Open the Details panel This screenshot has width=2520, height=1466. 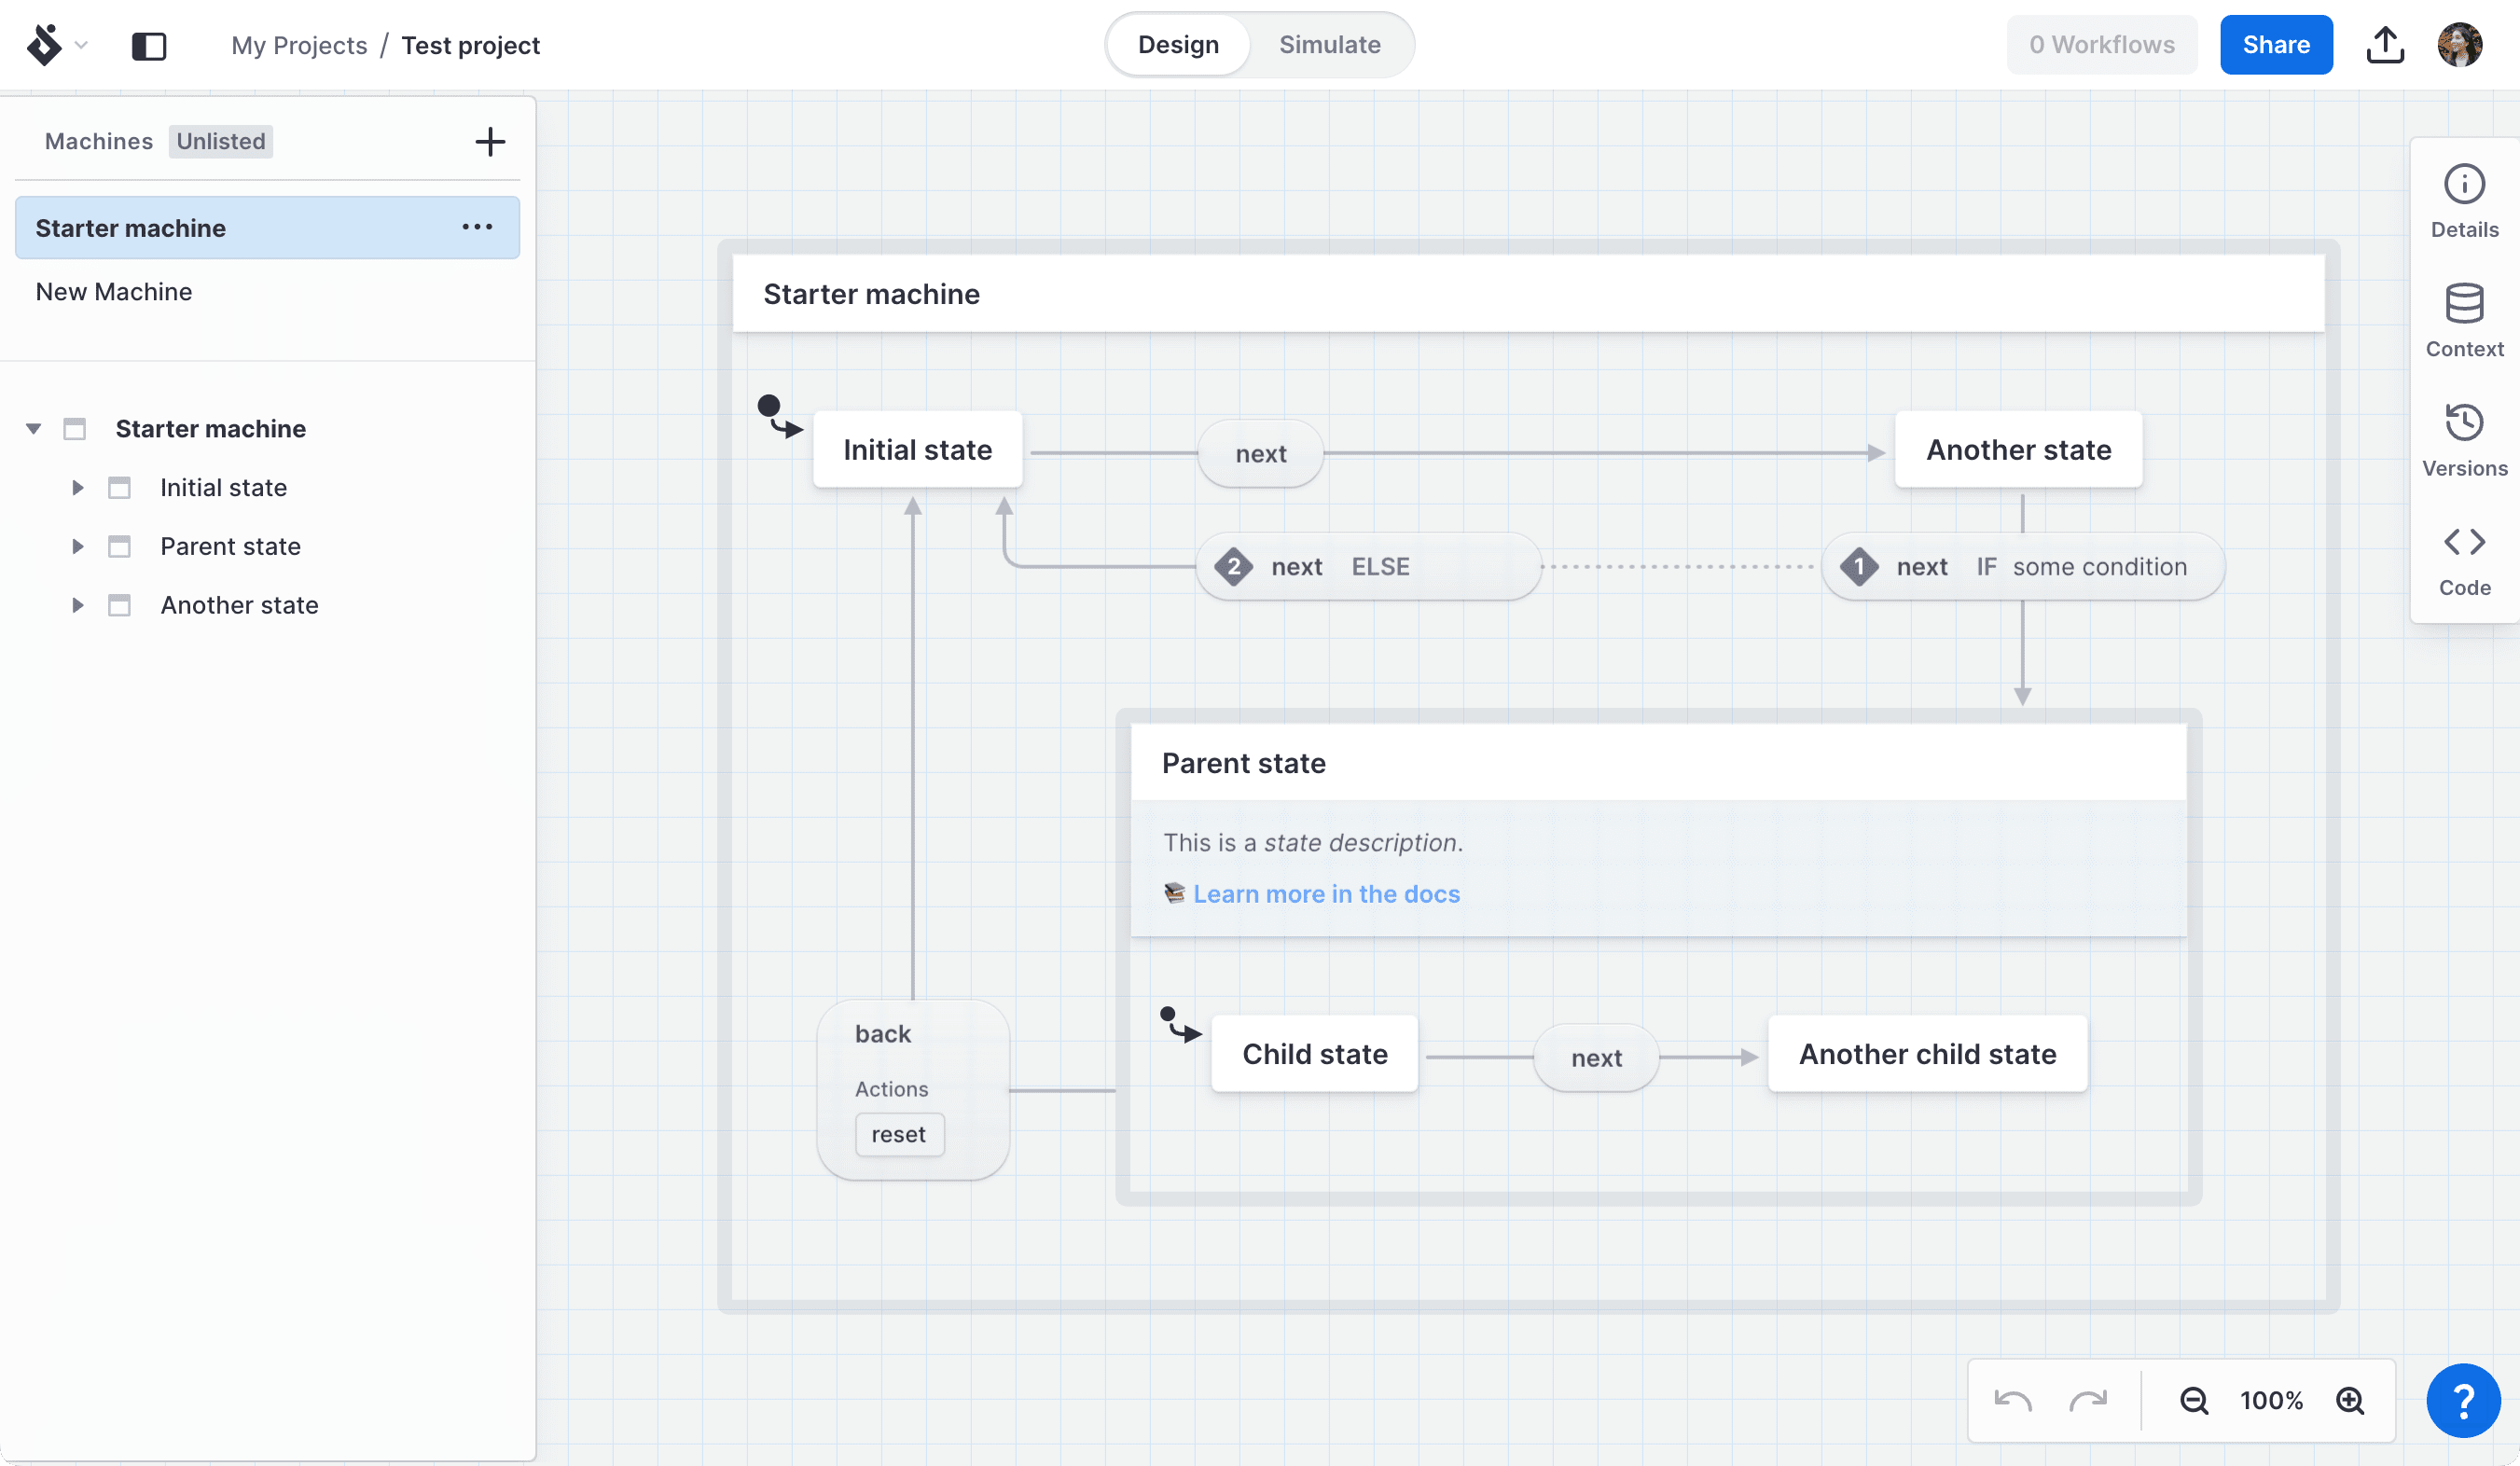click(x=2463, y=201)
